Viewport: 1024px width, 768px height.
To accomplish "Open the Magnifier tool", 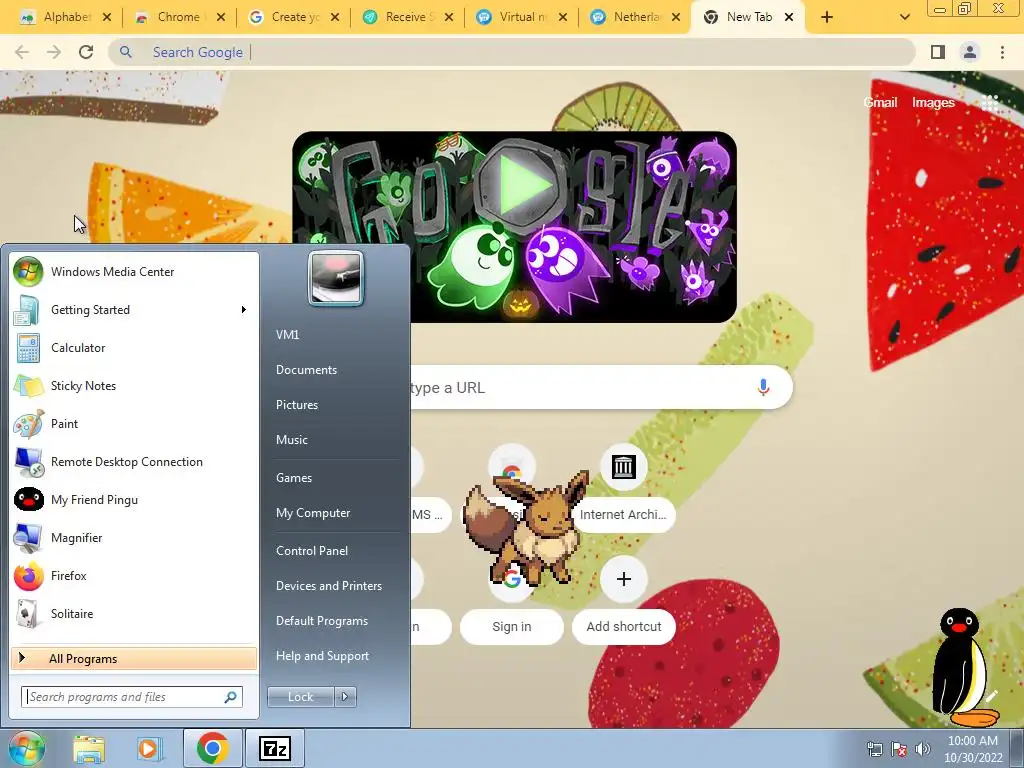I will click(134, 537).
